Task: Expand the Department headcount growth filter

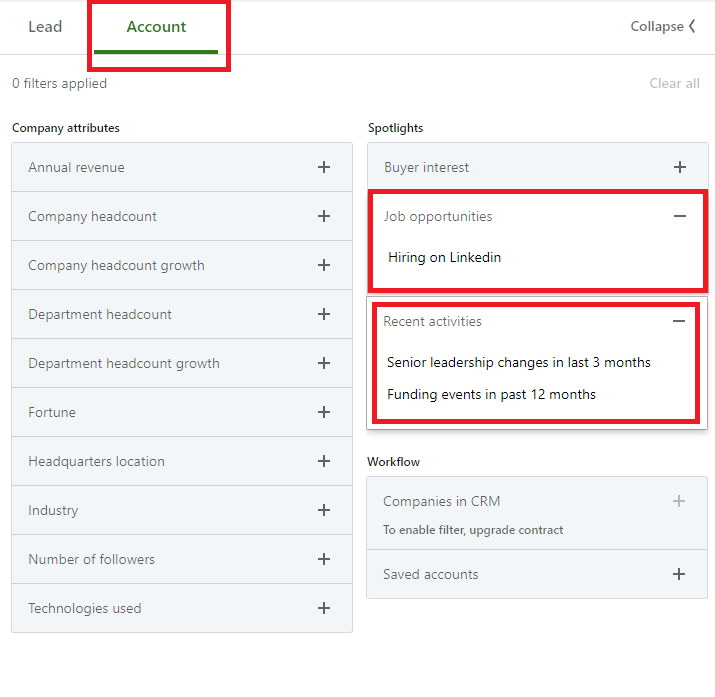Action: point(323,363)
